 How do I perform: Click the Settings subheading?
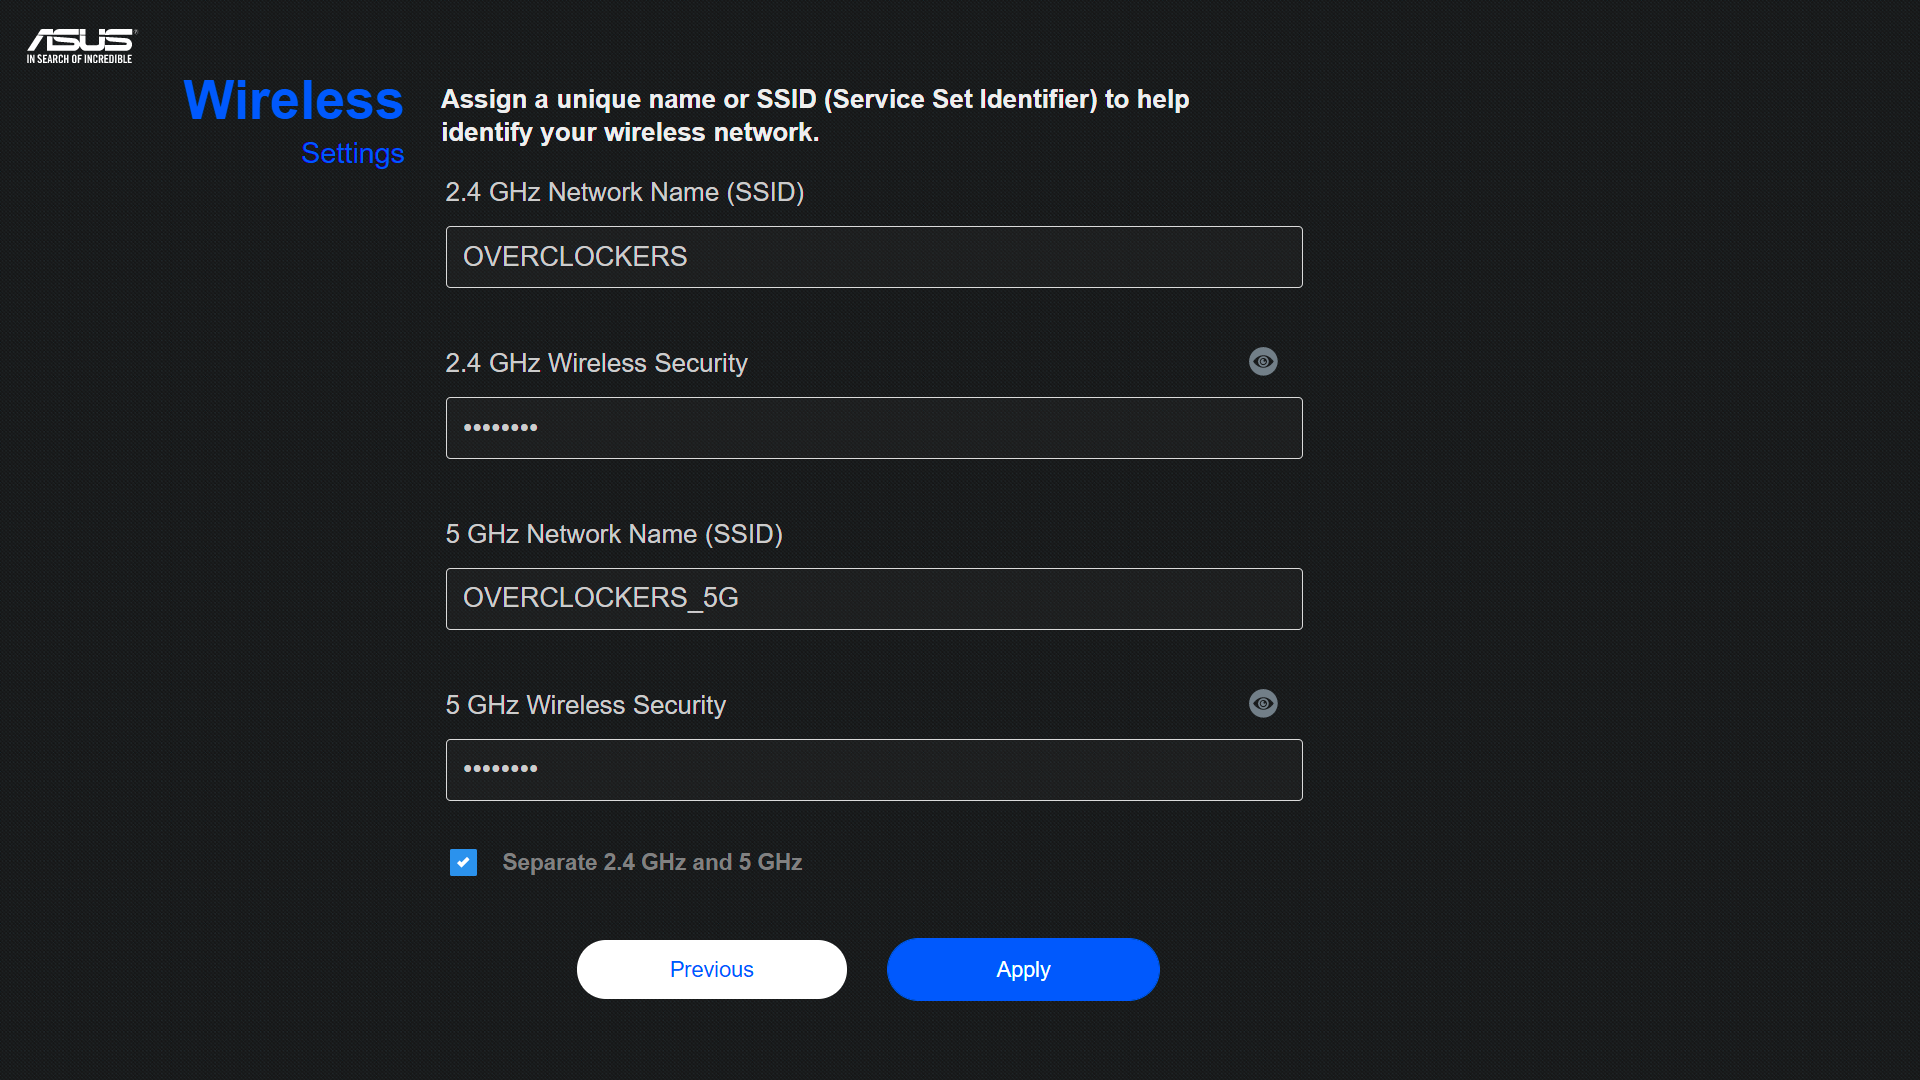click(352, 153)
